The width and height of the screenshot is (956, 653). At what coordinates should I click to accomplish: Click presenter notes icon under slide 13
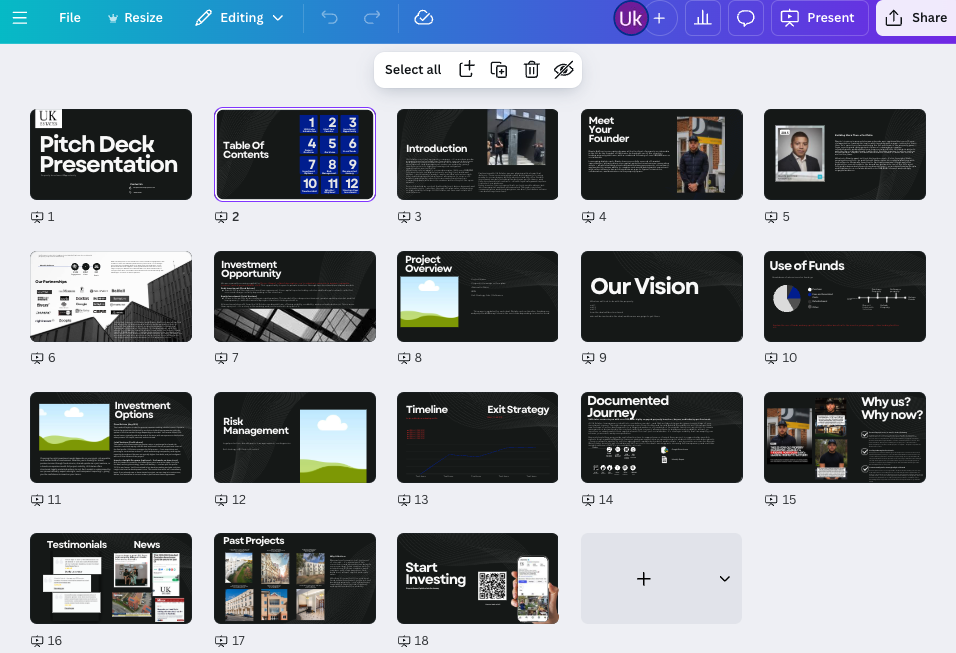404,500
